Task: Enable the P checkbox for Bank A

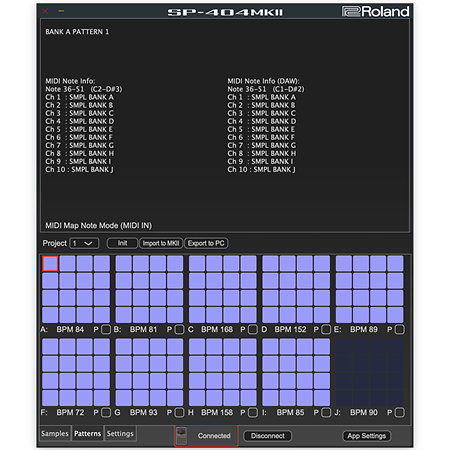Action: 106,329
